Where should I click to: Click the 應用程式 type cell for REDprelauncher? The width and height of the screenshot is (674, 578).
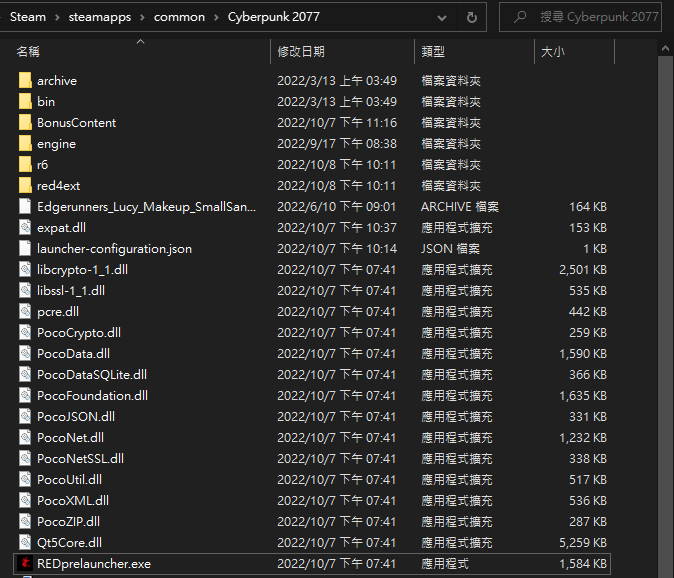(444, 563)
